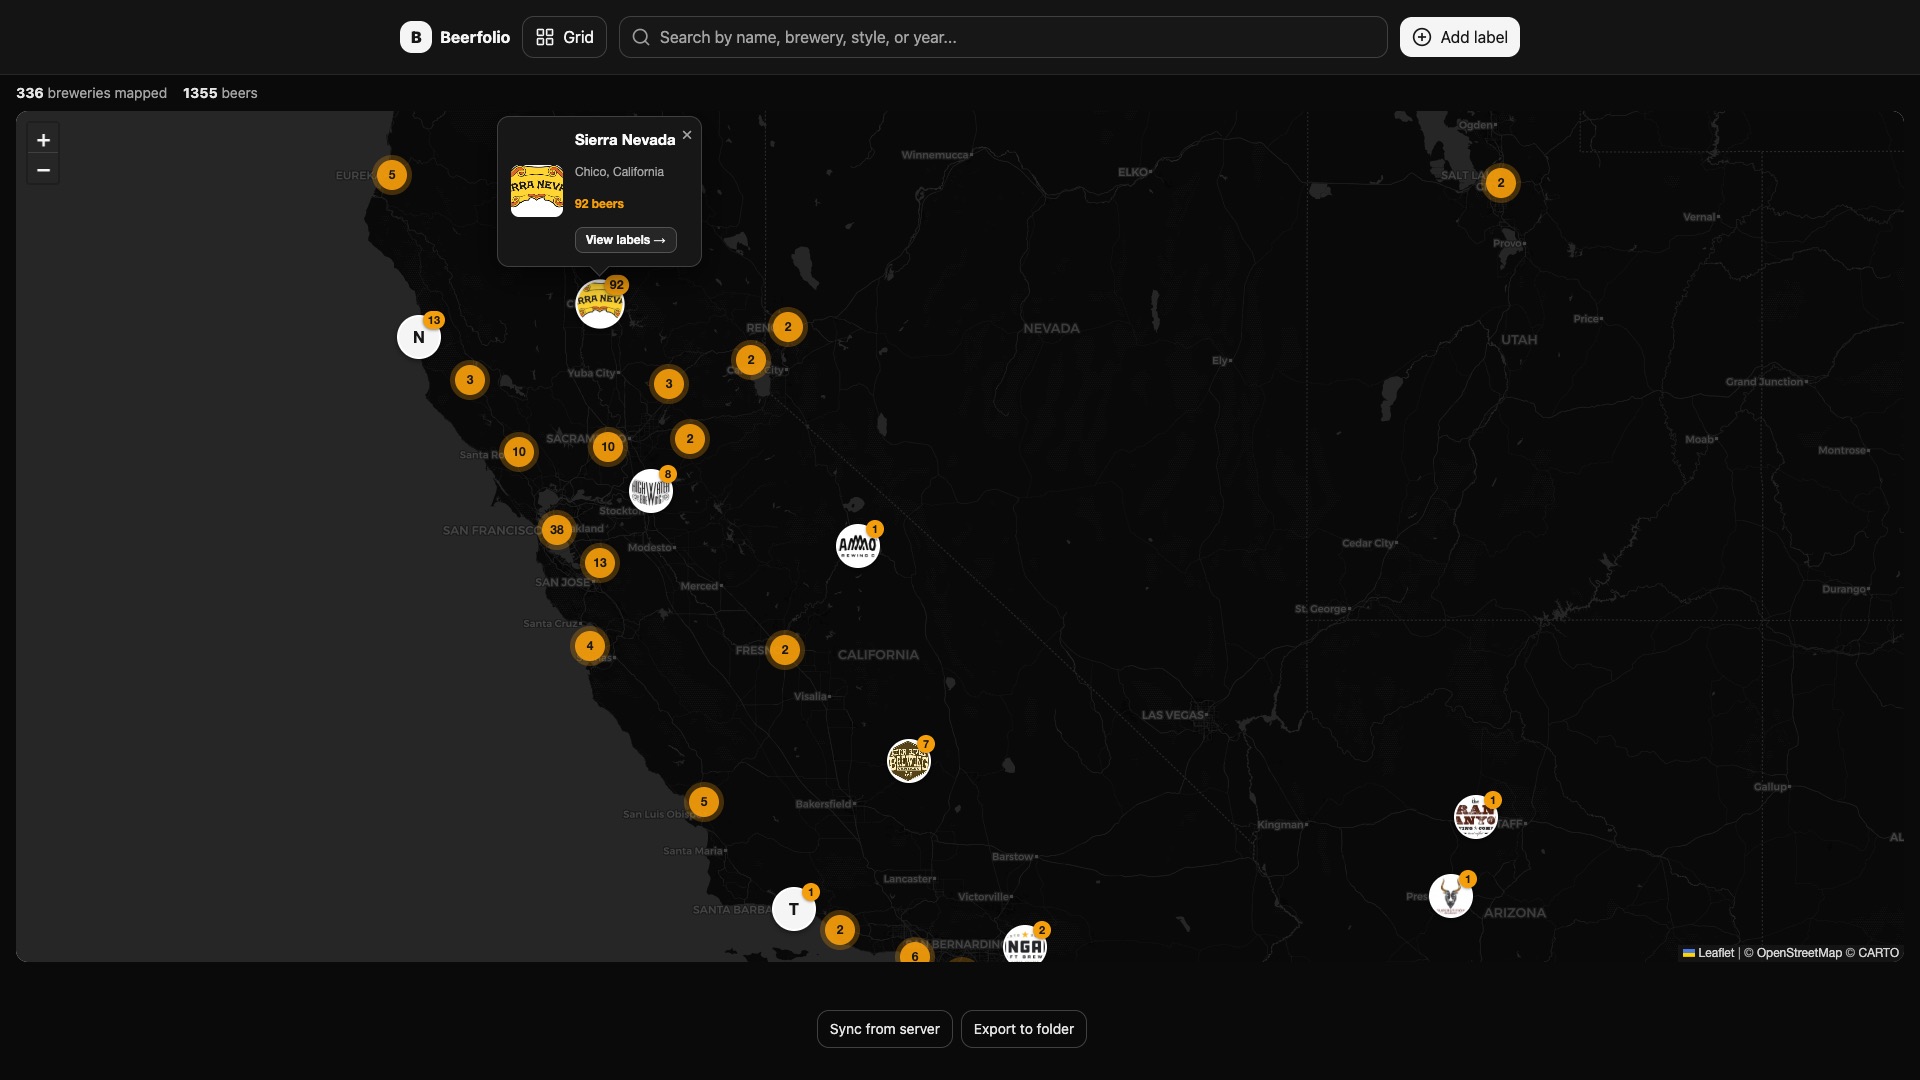Expand the 3 cluster near Yuba City

point(669,384)
